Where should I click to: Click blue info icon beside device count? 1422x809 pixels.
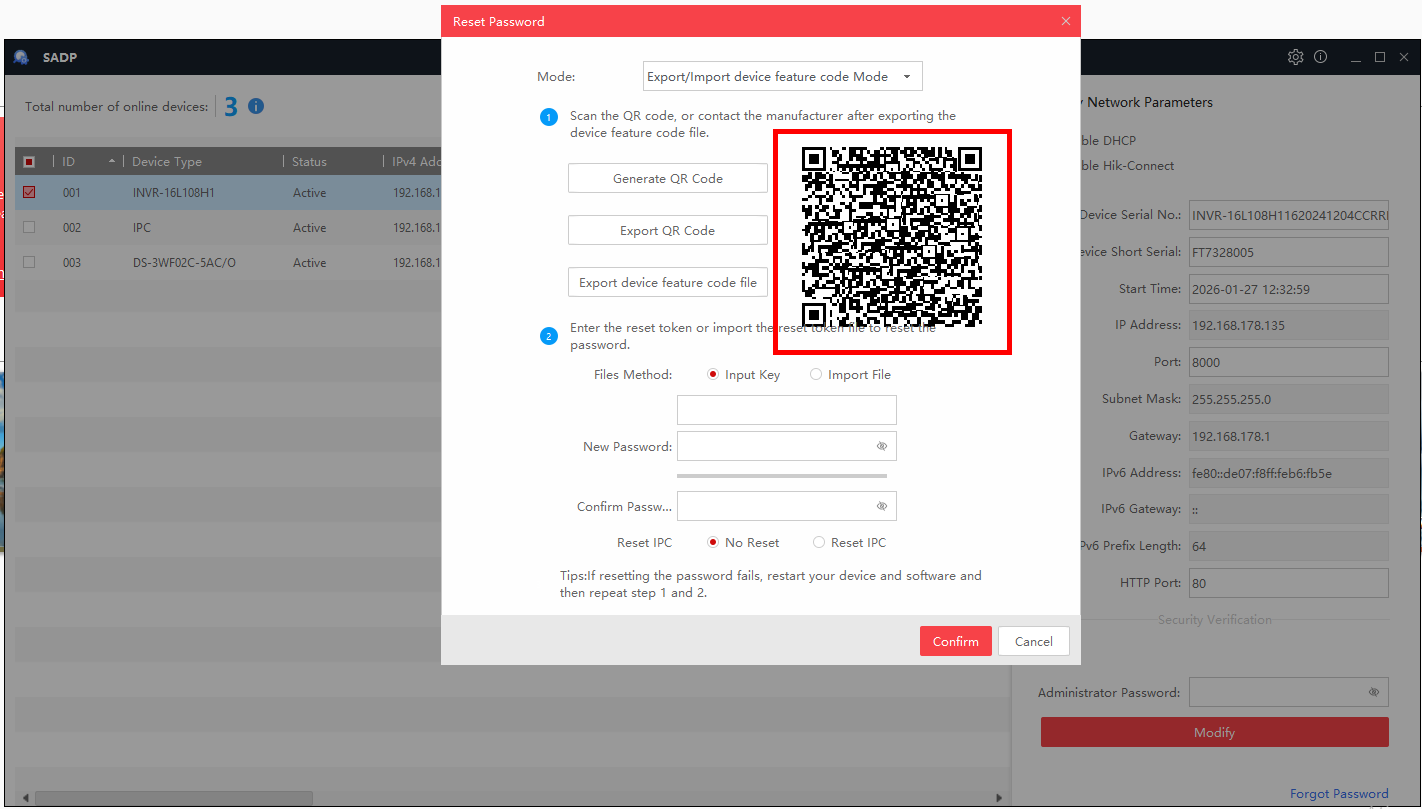click(x=256, y=106)
